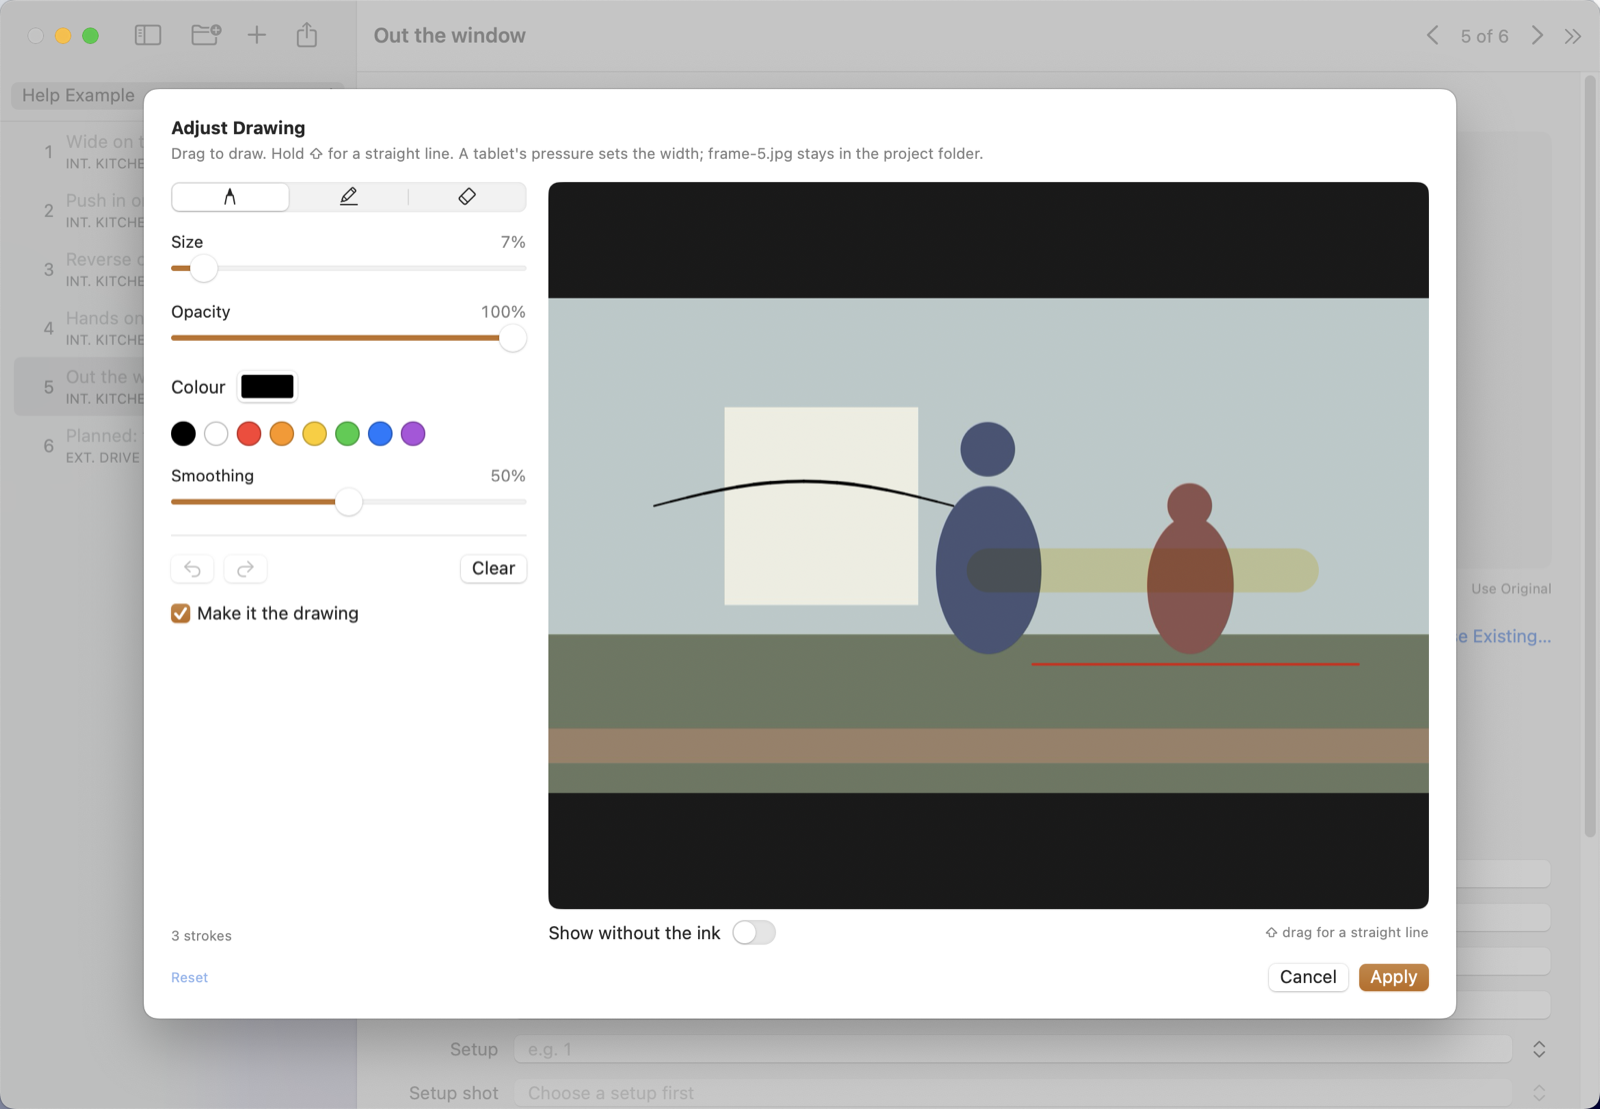
Task: Toggle the sidebar in main window
Action: pos(148,35)
